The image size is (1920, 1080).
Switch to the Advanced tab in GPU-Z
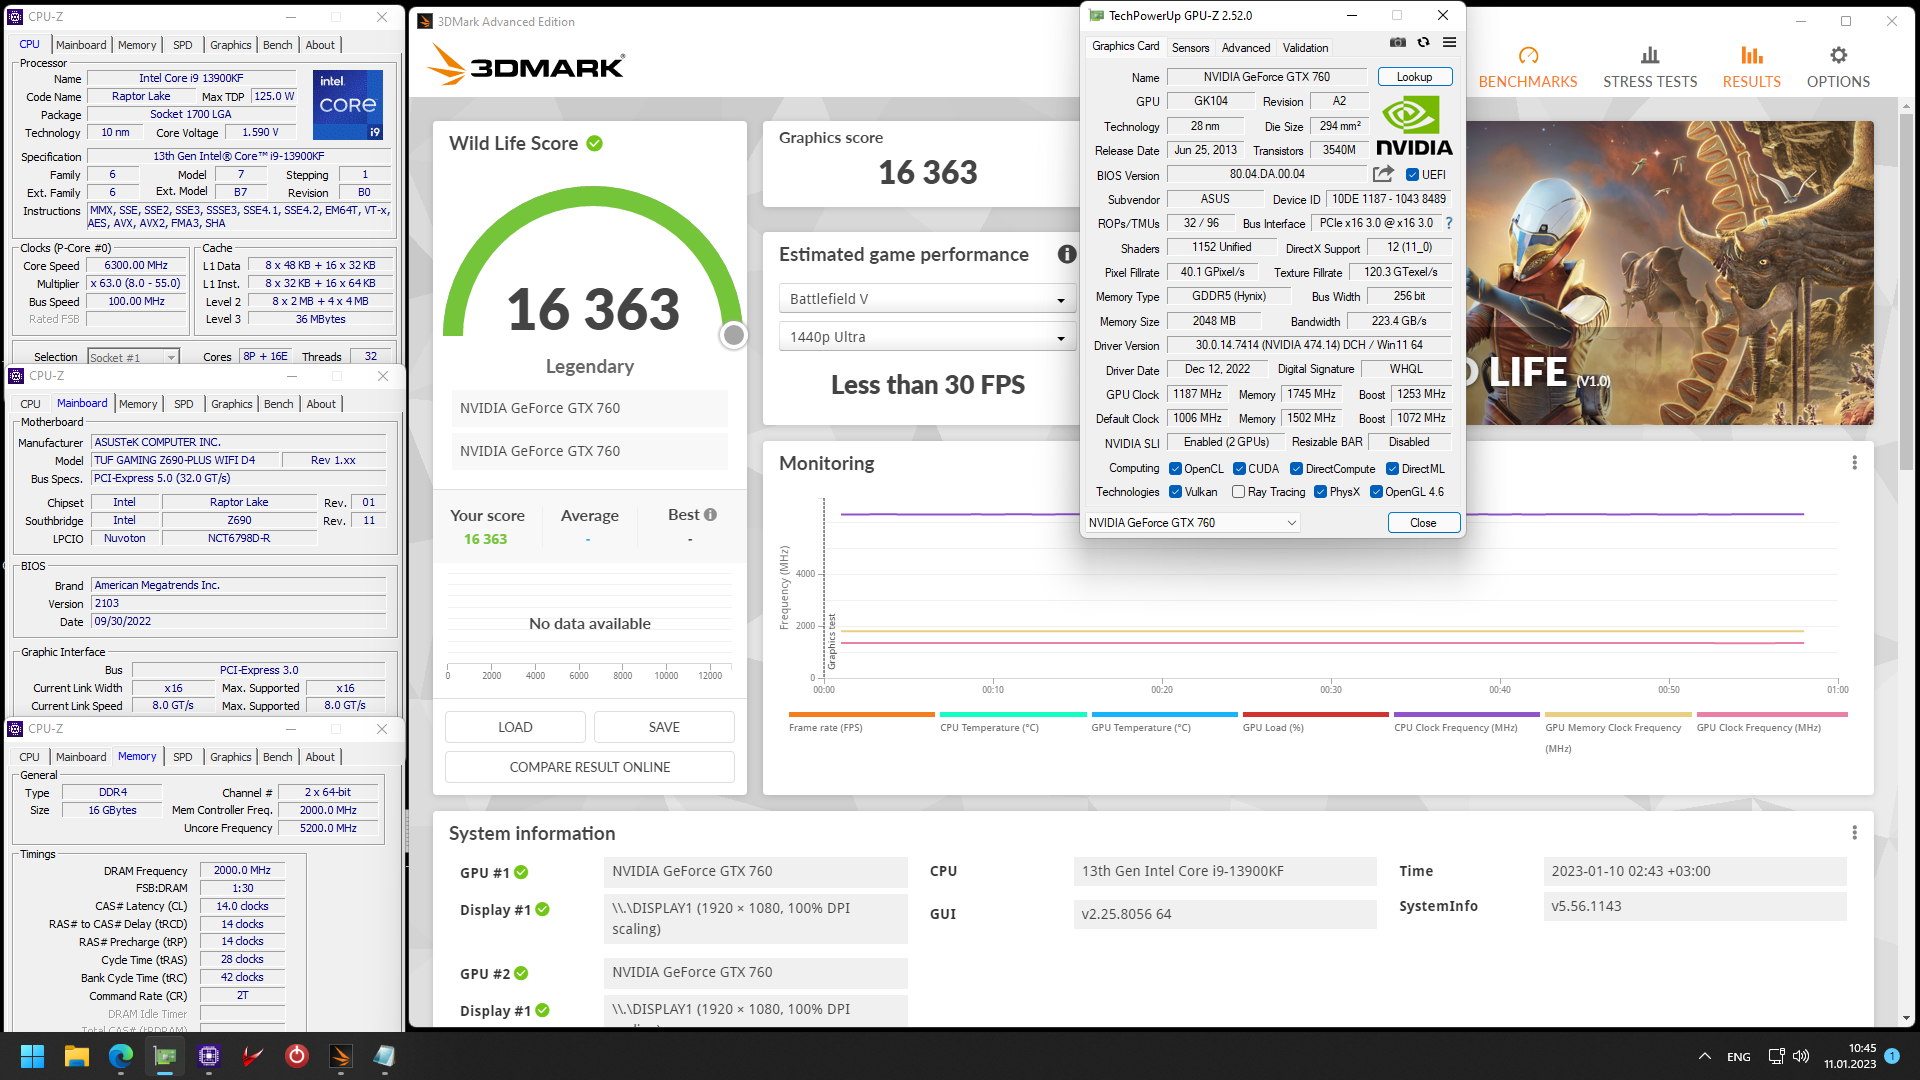[1246, 47]
